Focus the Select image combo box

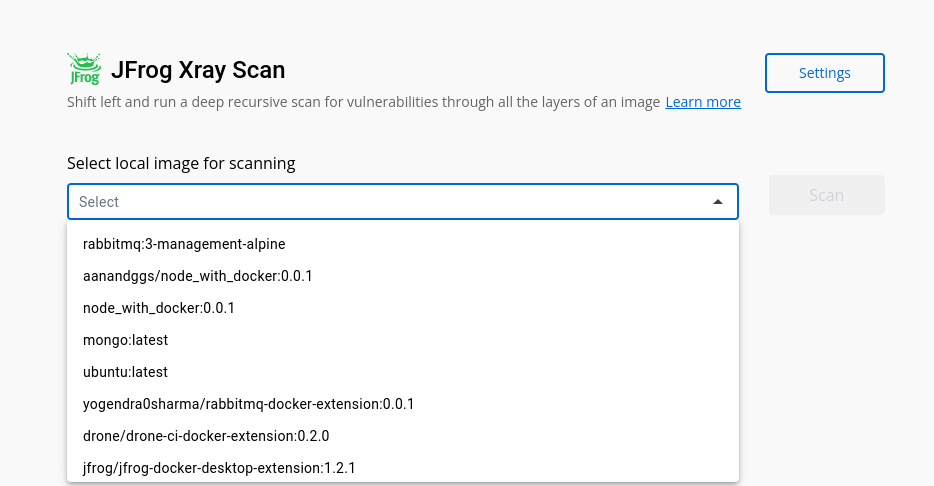coord(403,202)
